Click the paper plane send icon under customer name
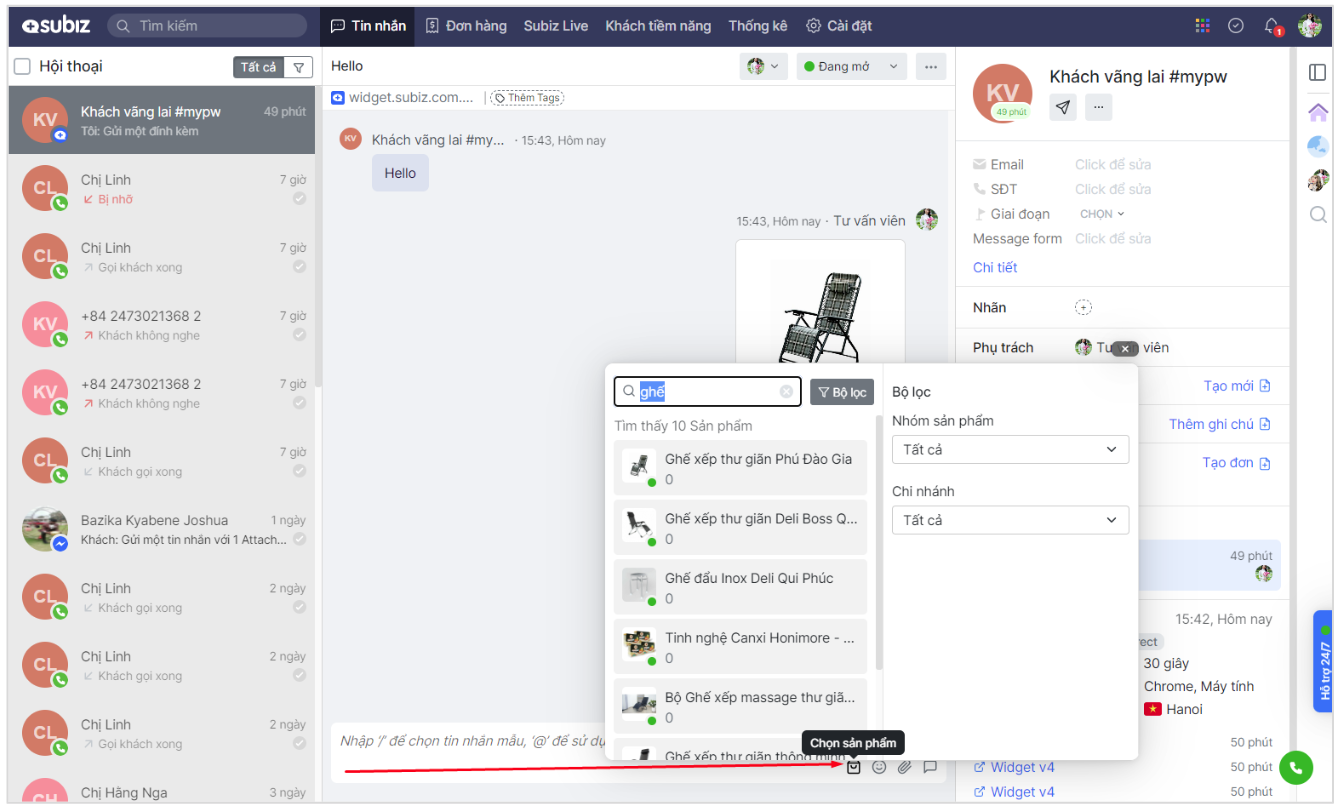 point(1063,107)
